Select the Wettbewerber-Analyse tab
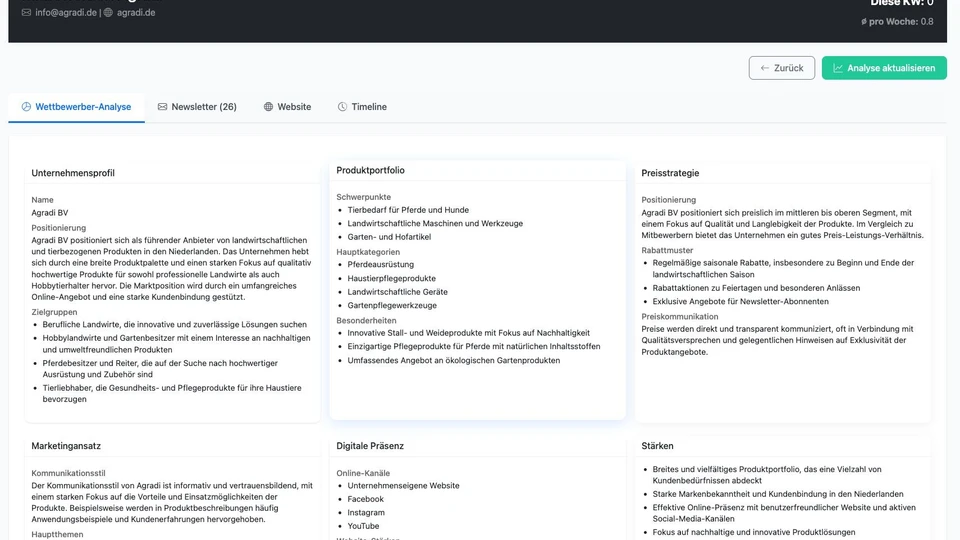 pyautogui.click(x=83, y=107)
